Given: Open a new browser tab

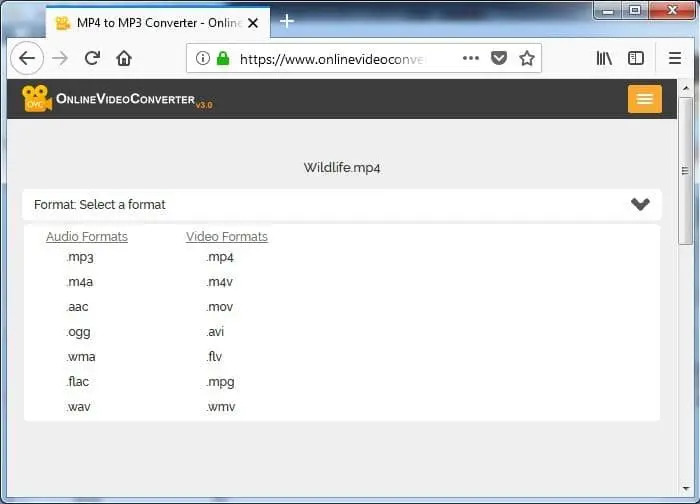Looking at the screenshot, I should pyautogui.click(x=287, y=21).
